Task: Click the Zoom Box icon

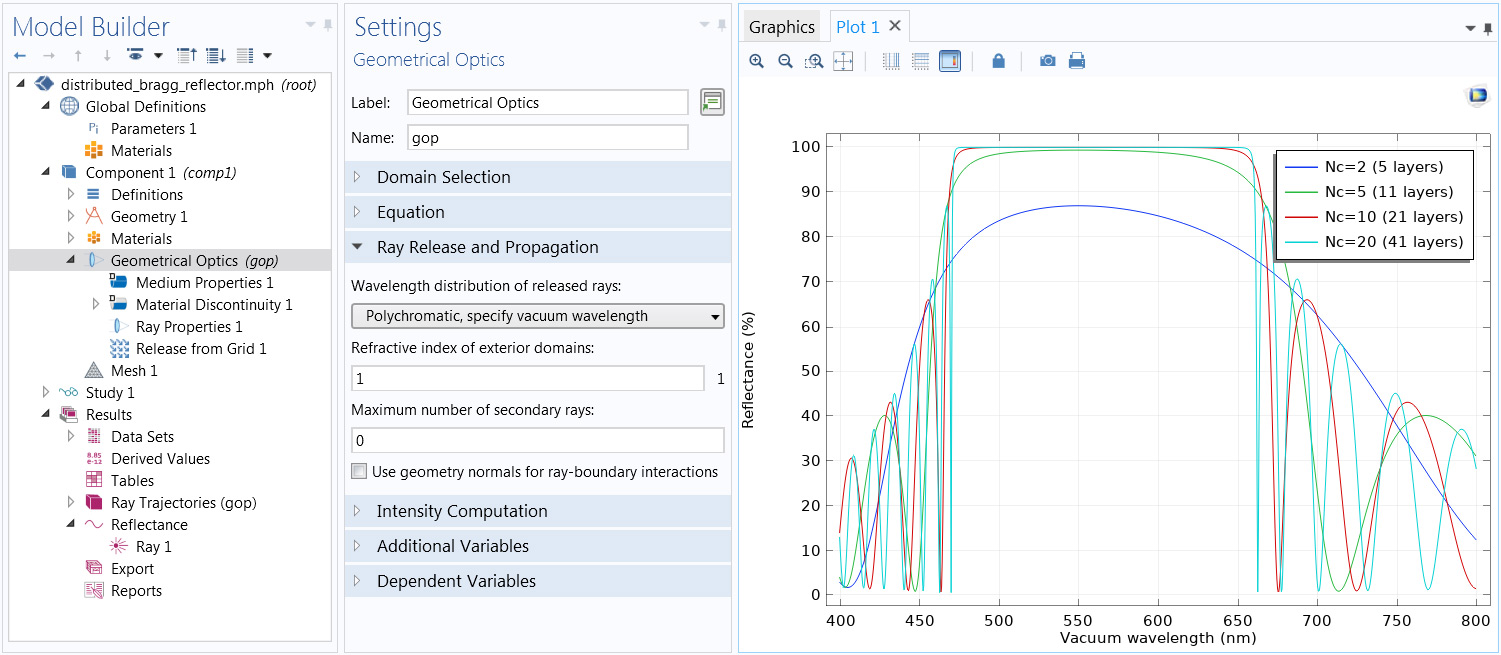Action: [x=814, y=61]
